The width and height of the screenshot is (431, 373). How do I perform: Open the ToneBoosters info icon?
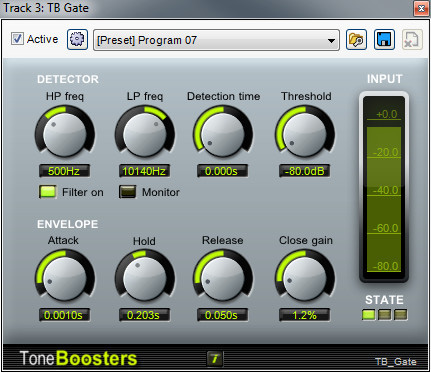(x=215, y=359)
